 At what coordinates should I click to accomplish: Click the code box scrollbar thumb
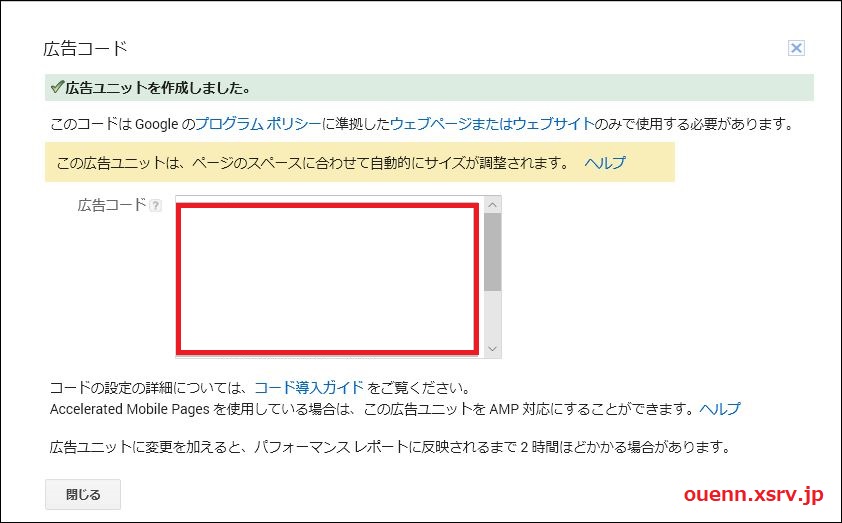click(x=492, y=252)
